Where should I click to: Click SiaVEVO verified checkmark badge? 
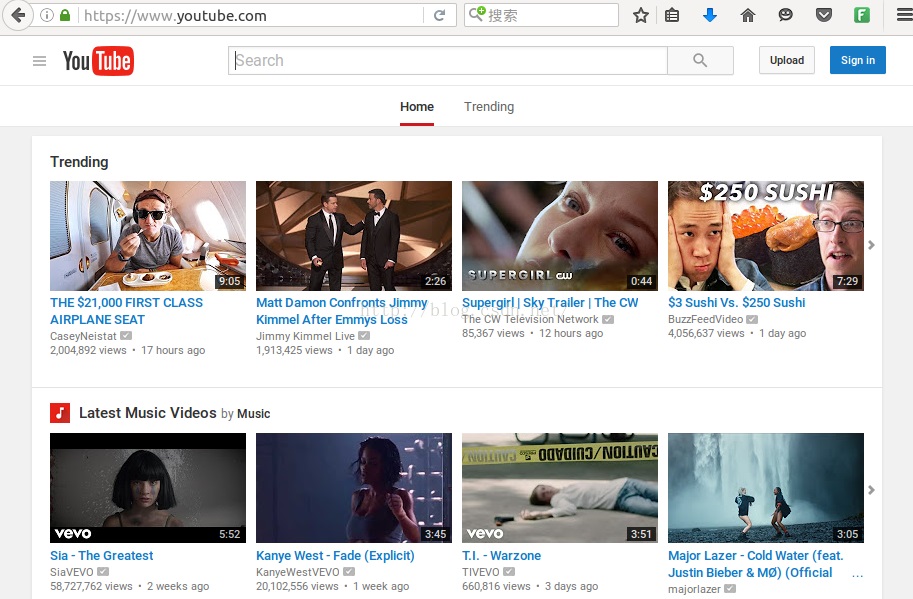click(x=102, y=572)
